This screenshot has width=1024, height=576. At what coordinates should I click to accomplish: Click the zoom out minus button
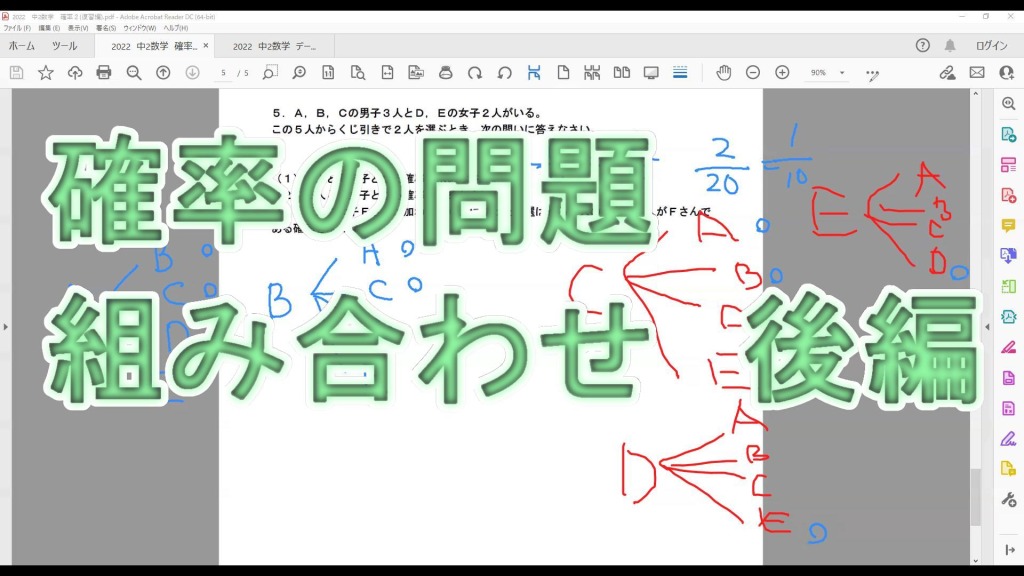tap(753, 73)
